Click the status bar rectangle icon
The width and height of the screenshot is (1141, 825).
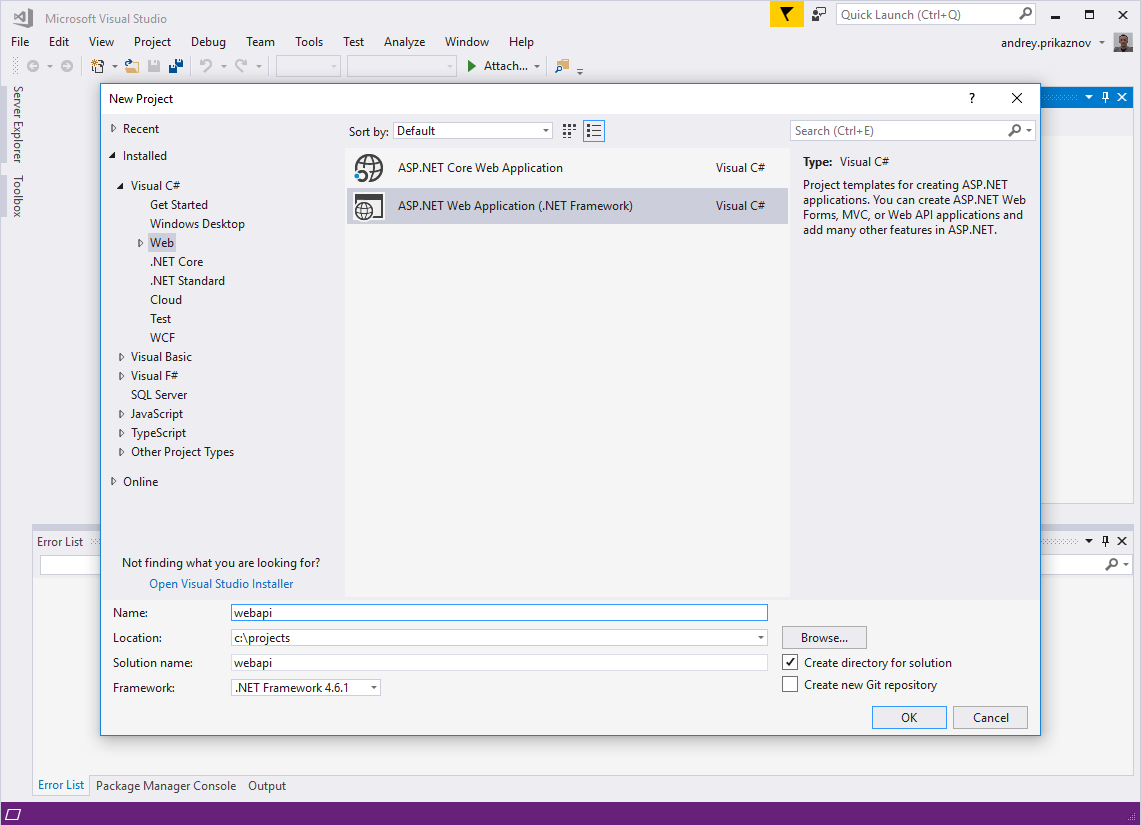13,814
